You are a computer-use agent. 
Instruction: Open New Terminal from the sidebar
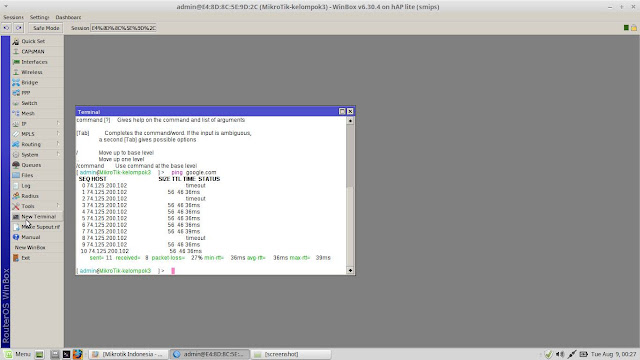pyautogui.click(x=37, y=216)
